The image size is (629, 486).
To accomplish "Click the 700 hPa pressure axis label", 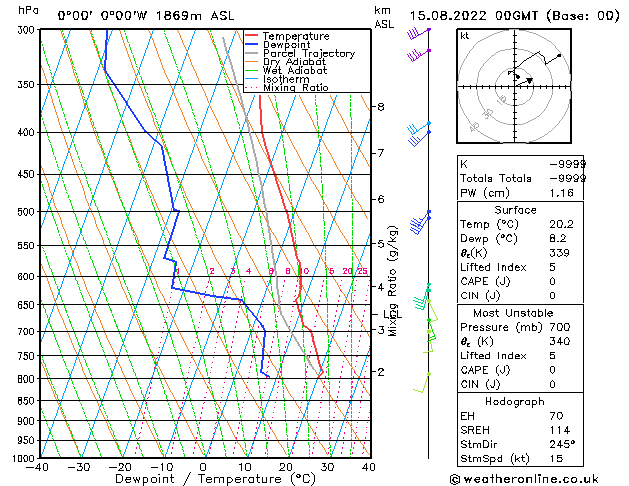I will click(x=28, y=332).
